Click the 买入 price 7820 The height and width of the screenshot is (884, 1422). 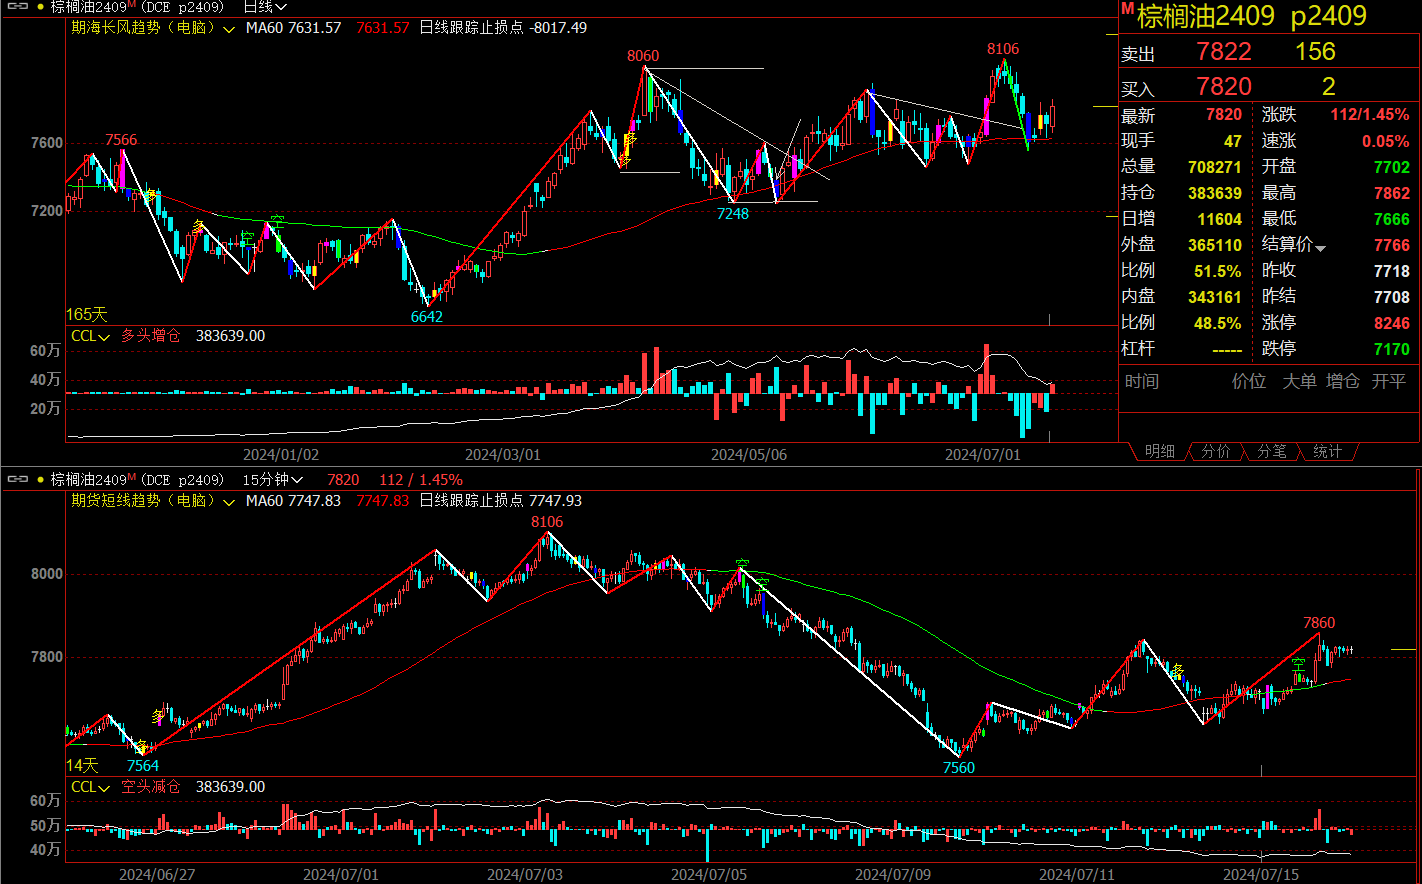[1223, 87]
